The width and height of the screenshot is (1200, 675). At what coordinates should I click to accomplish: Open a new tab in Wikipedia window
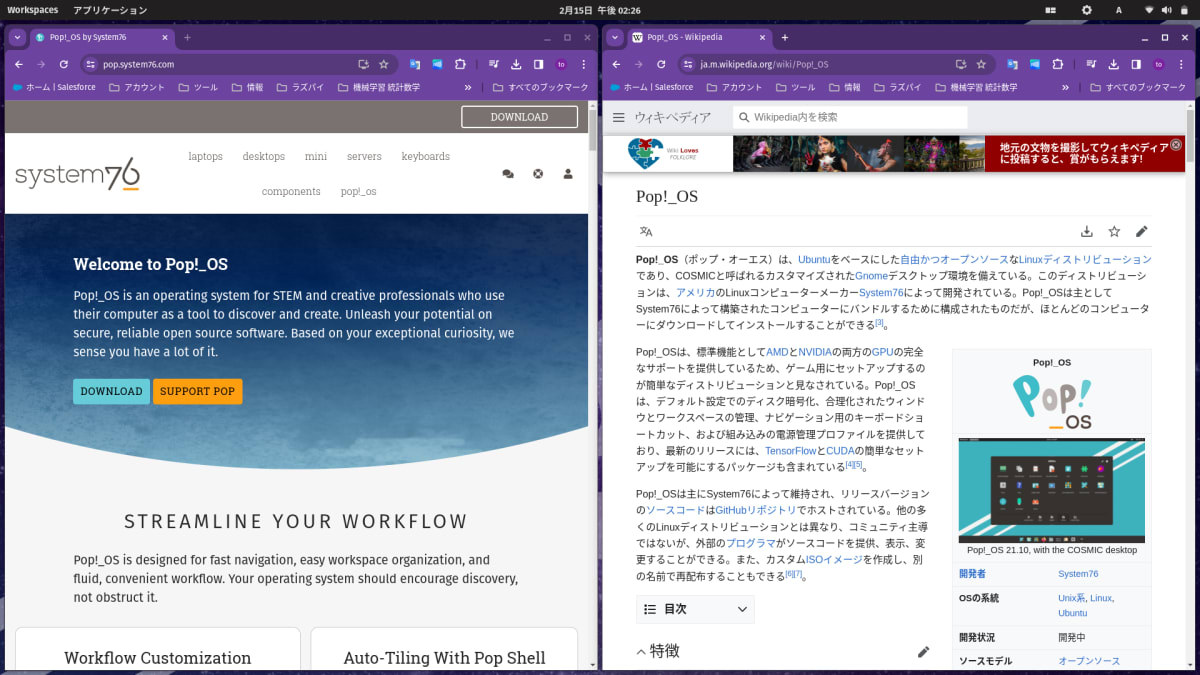tap(784, 37)
